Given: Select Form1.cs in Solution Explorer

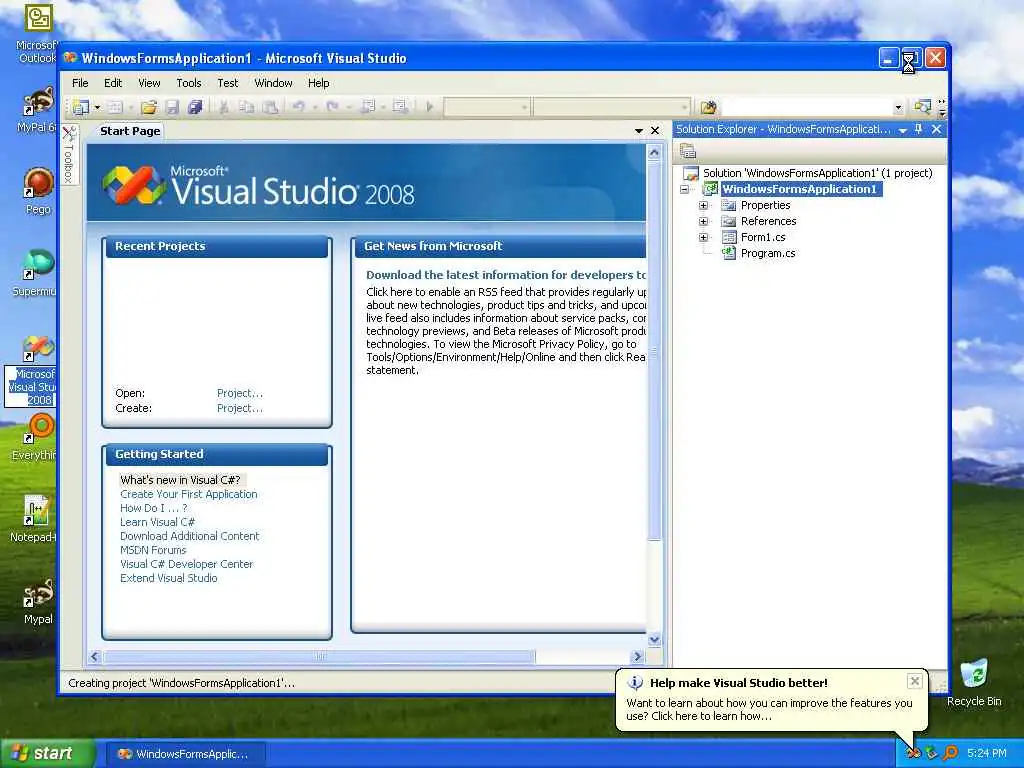Looking at the screenshot, I should [763, 237].
